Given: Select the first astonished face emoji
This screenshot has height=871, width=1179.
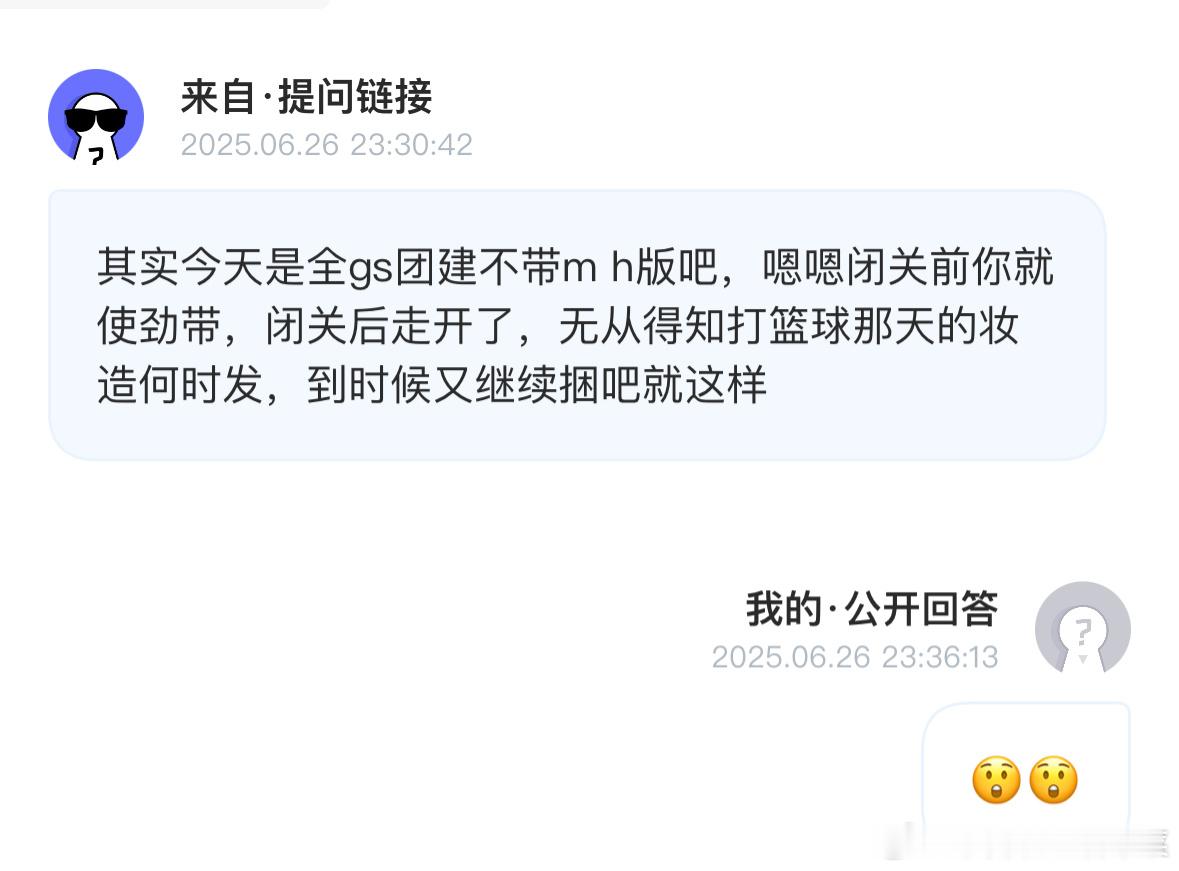Looking at the screenshot, I should point(996,780).
